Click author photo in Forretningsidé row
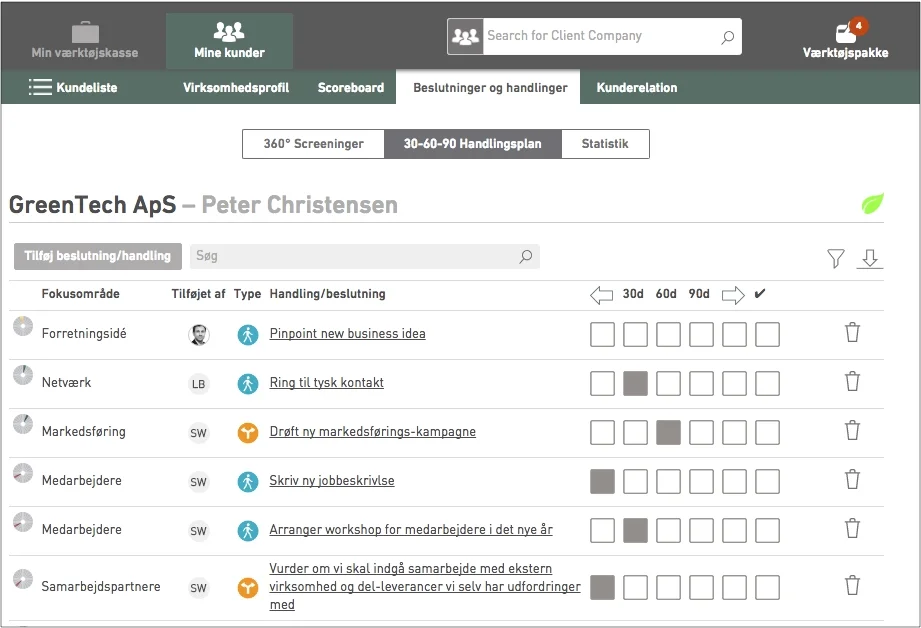Viewport: 921px width, 628px height. point(199,334)
